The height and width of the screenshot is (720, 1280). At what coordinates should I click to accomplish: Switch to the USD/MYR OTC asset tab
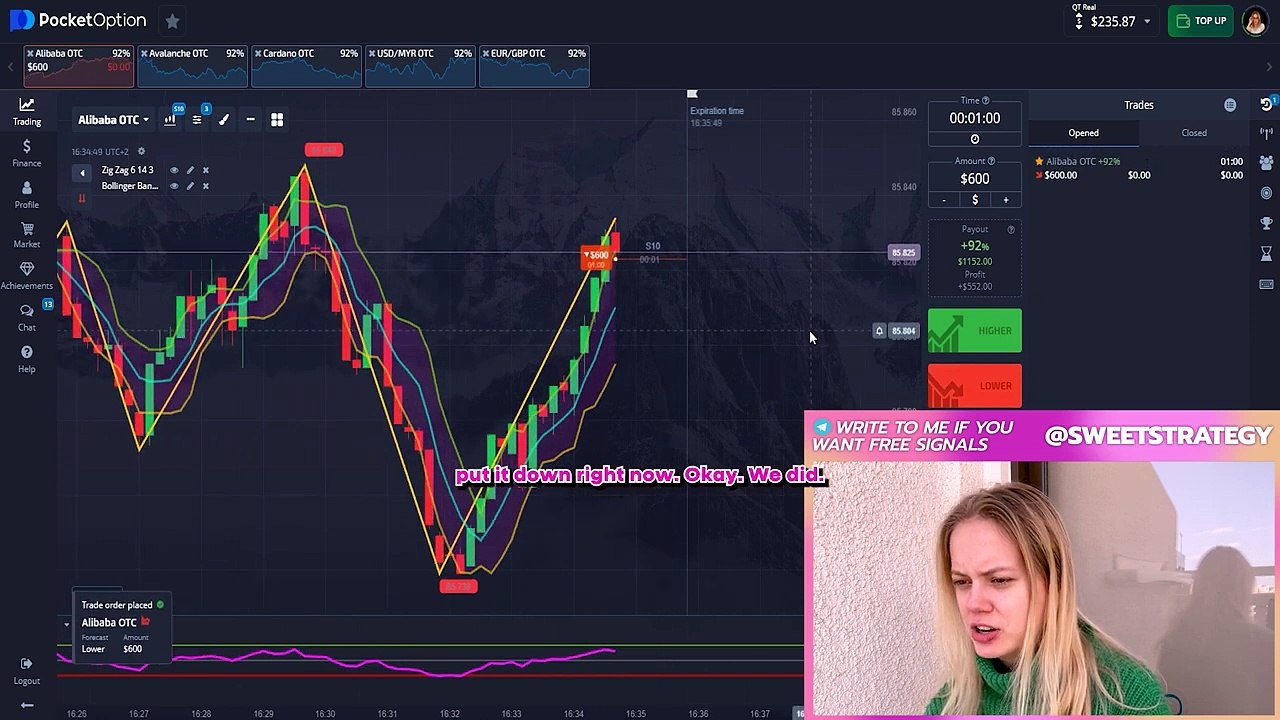point(421,66)
